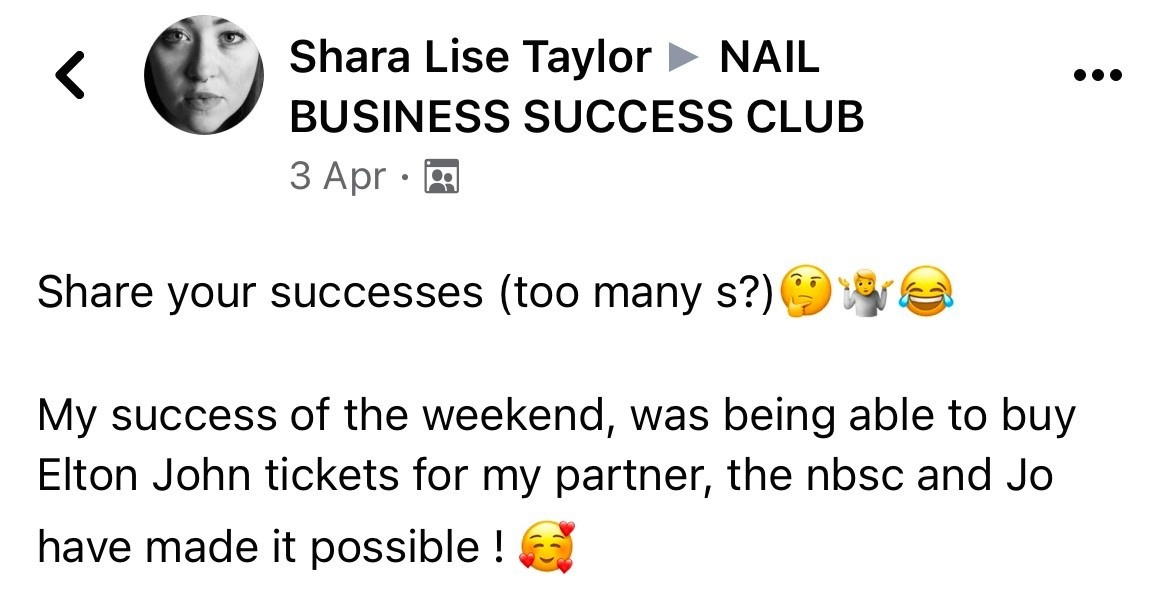
Task: Click the group audience icon beside date
Action: click(x=441, y=177)
